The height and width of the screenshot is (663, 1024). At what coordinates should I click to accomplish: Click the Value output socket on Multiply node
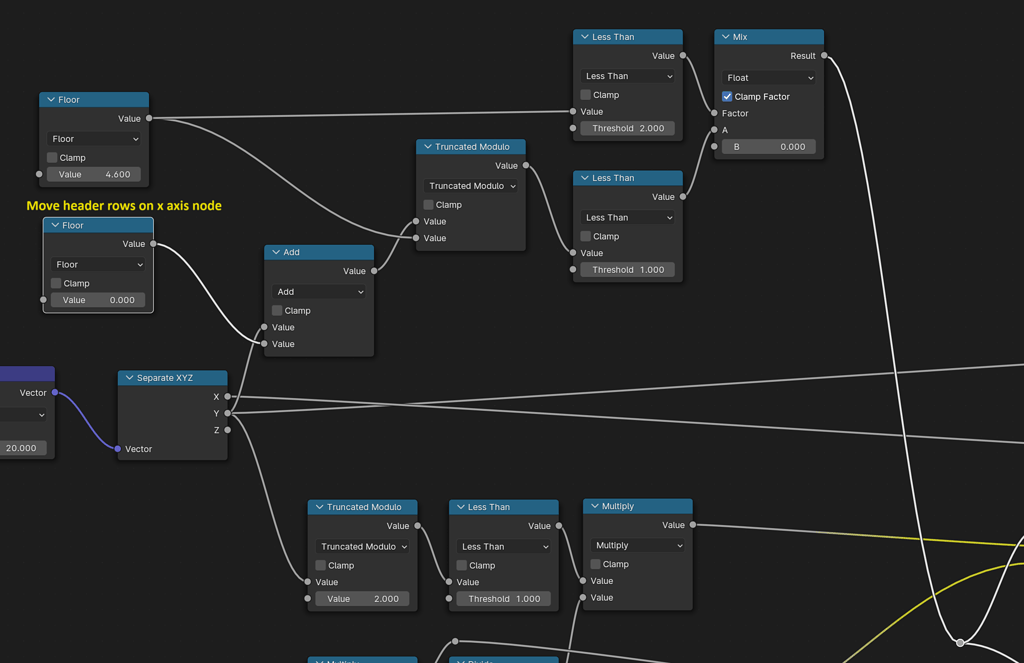[693, 524]
